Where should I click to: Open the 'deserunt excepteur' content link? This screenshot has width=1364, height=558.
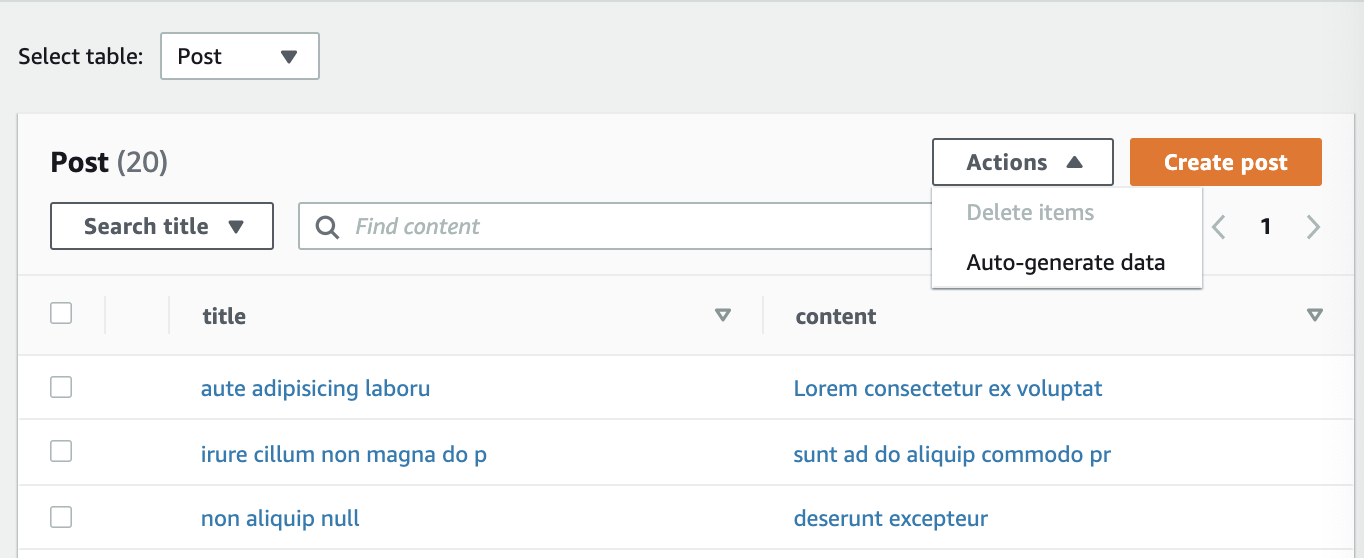click(x=891, y=518)
